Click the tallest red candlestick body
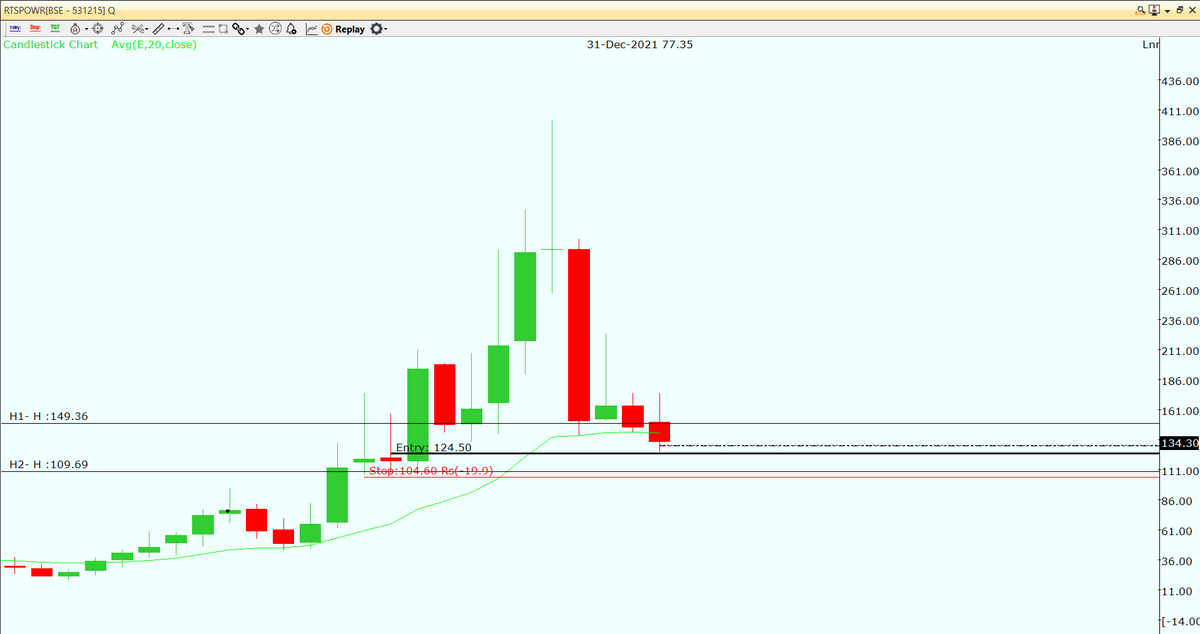 579,335
